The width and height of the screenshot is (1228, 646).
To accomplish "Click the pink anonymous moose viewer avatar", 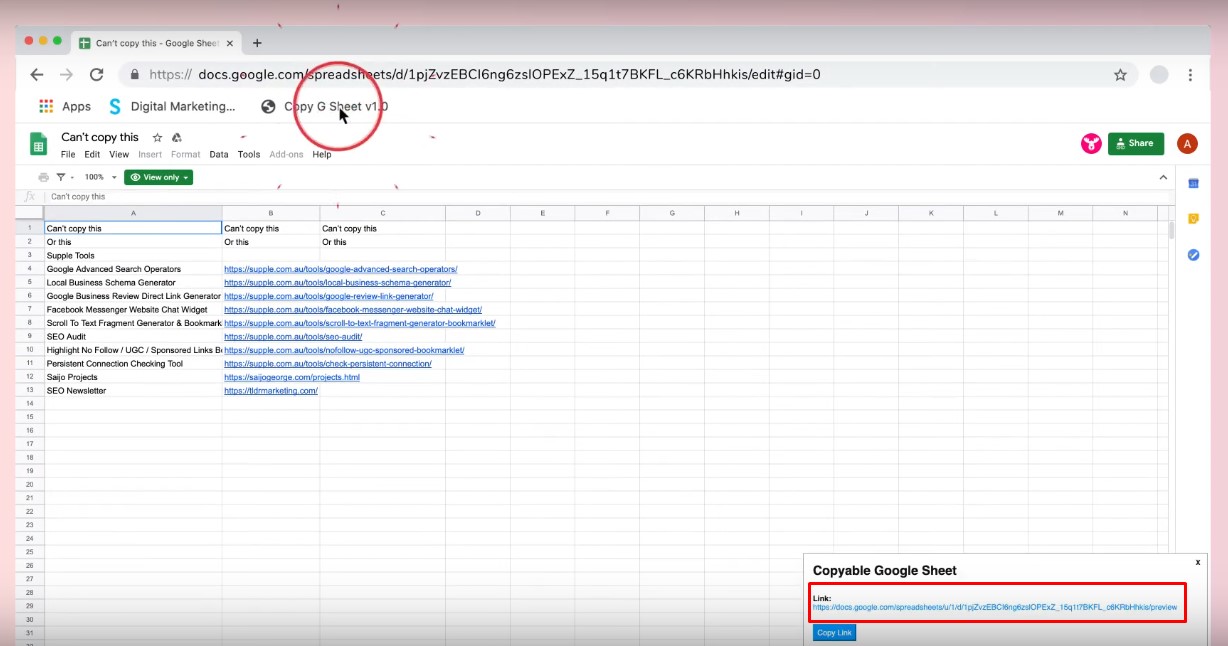I will [1091, 144].
